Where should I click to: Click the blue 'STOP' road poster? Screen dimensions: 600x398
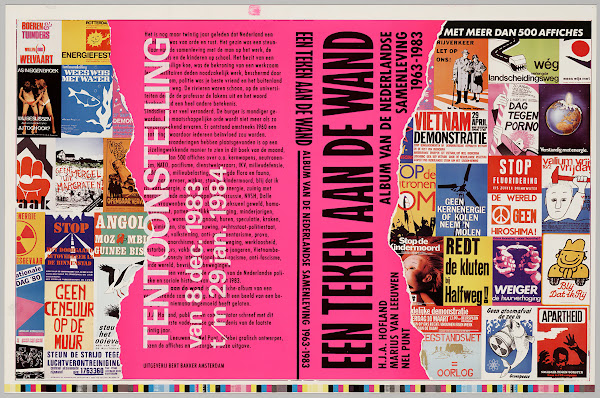(x=69, y=247)
